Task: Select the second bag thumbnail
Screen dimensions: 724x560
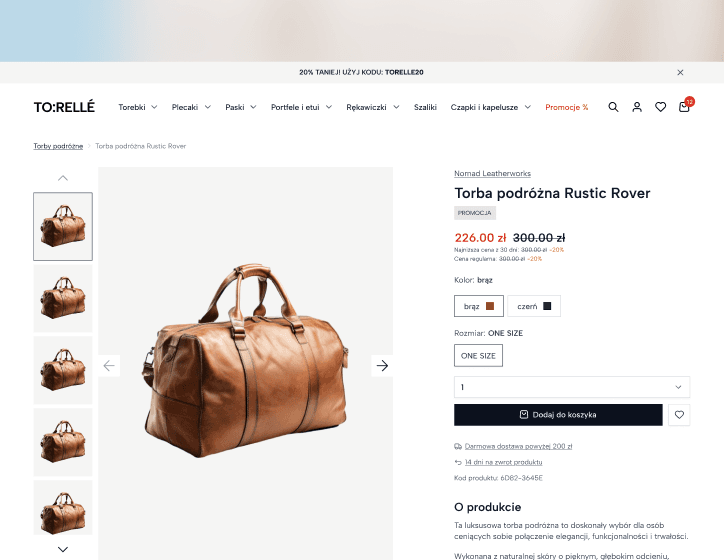Action: (x=63, y=298)
